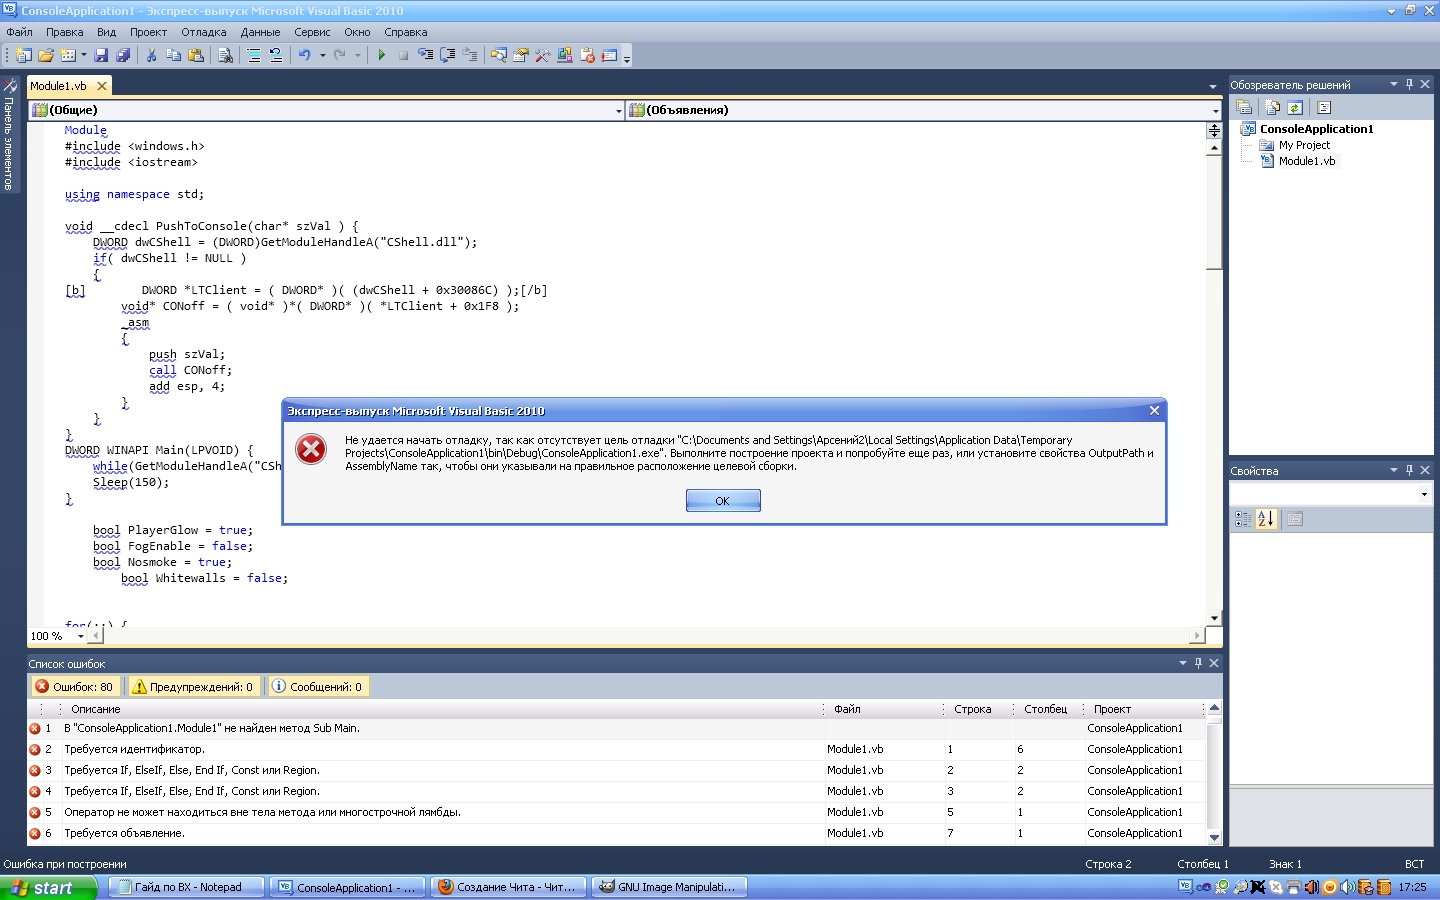Expand the Add New Item dropdown arrow

83,56
